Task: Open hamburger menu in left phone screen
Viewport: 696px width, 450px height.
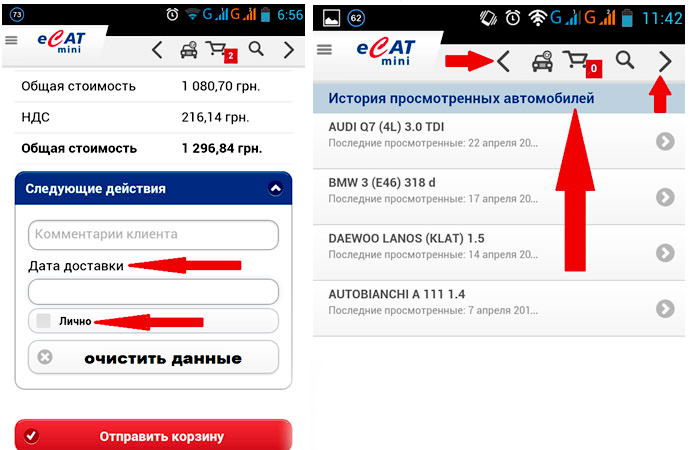Action: click(12, 40)
